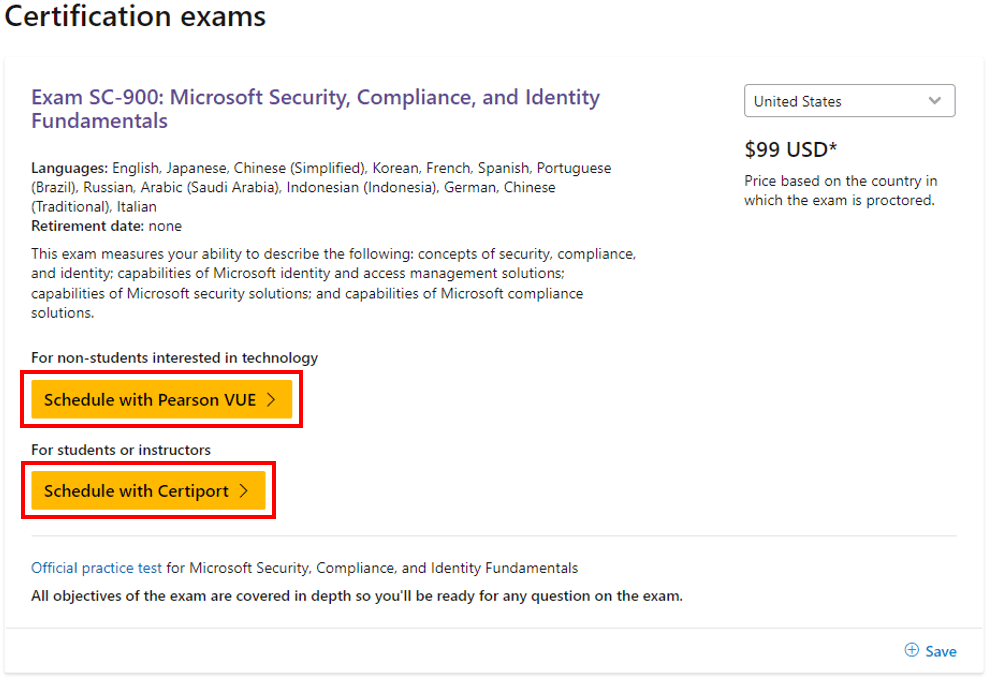Schedule the exam with Certiport
This screenshot has height=681, width=991.
point(149,491)
